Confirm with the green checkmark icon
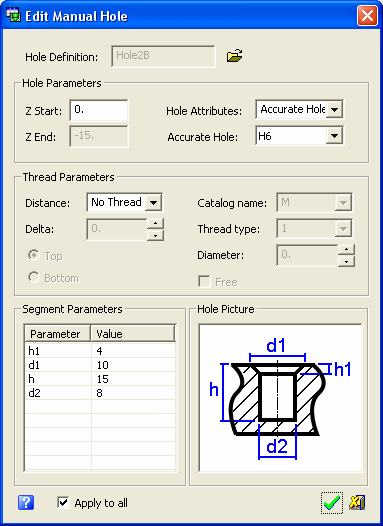Screen dimensions: 383x526 pos(331,503)
